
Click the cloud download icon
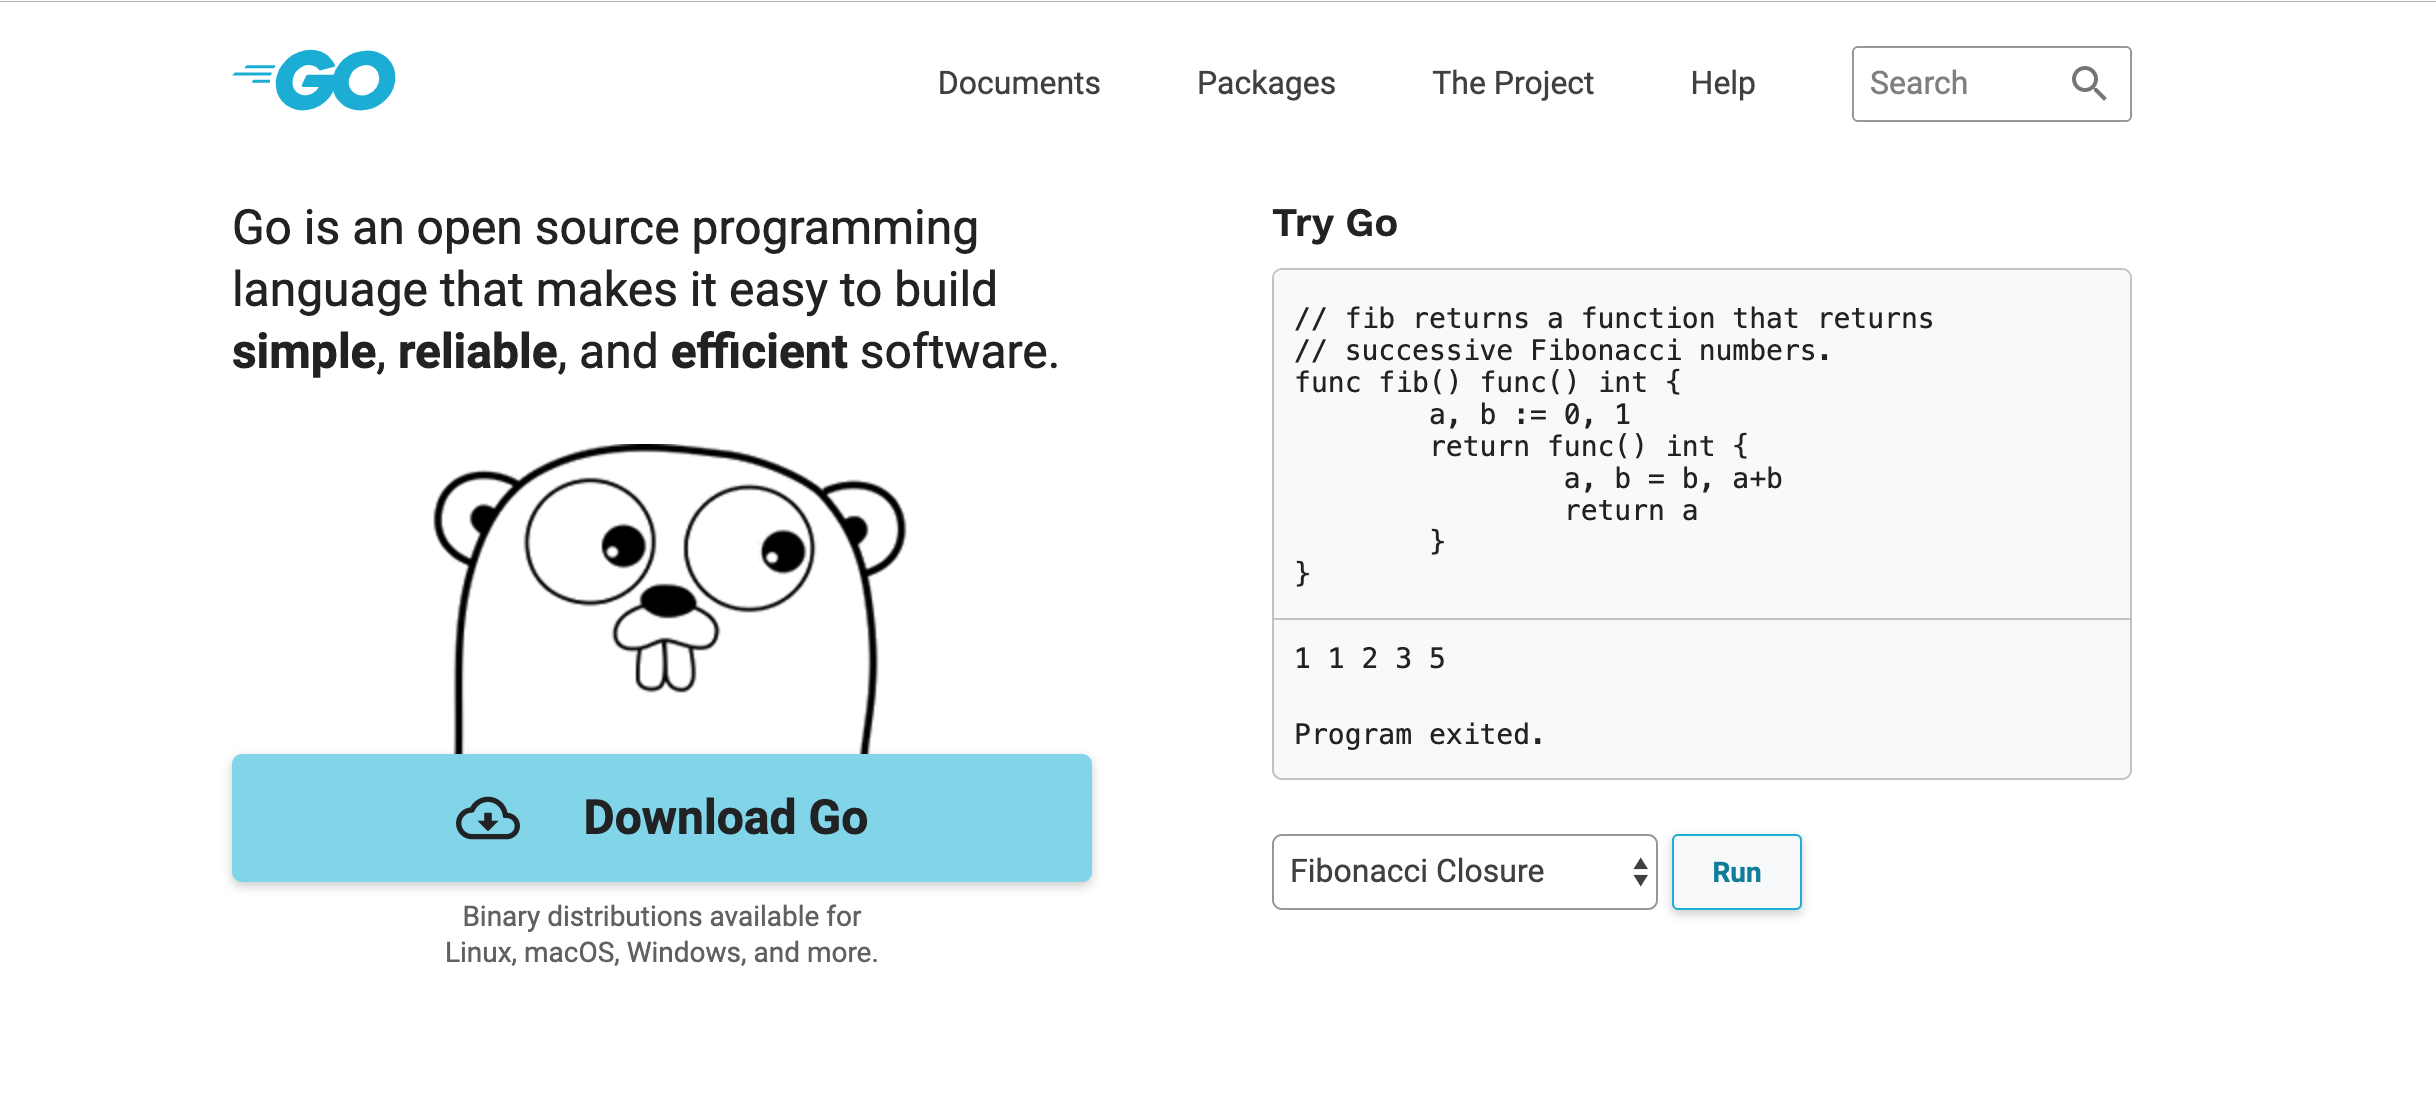point(487,818)
